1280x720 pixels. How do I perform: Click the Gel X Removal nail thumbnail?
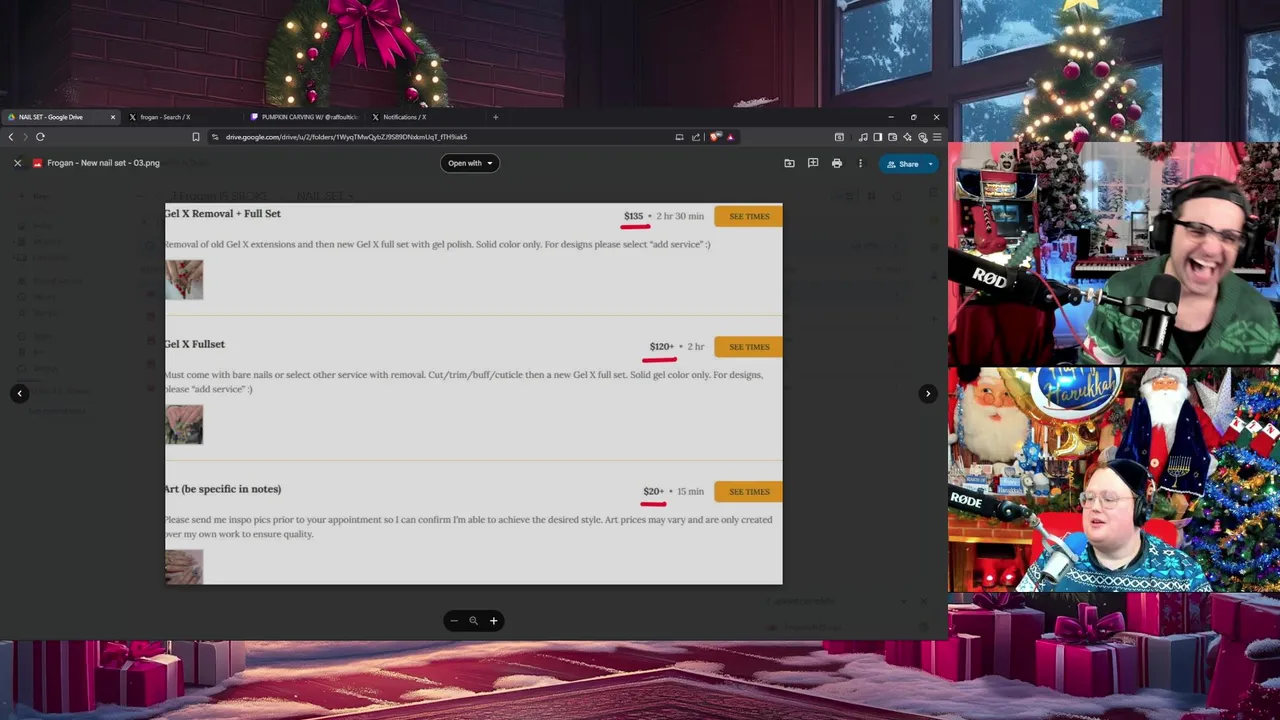click(184, 280)
